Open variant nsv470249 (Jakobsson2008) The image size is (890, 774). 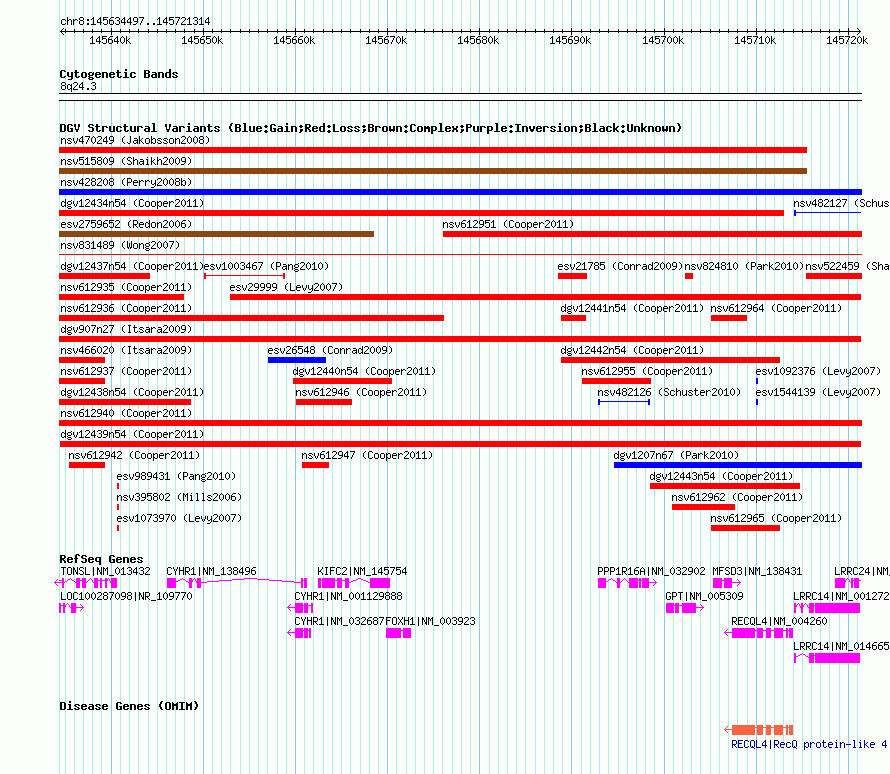[x=135, y=141]
